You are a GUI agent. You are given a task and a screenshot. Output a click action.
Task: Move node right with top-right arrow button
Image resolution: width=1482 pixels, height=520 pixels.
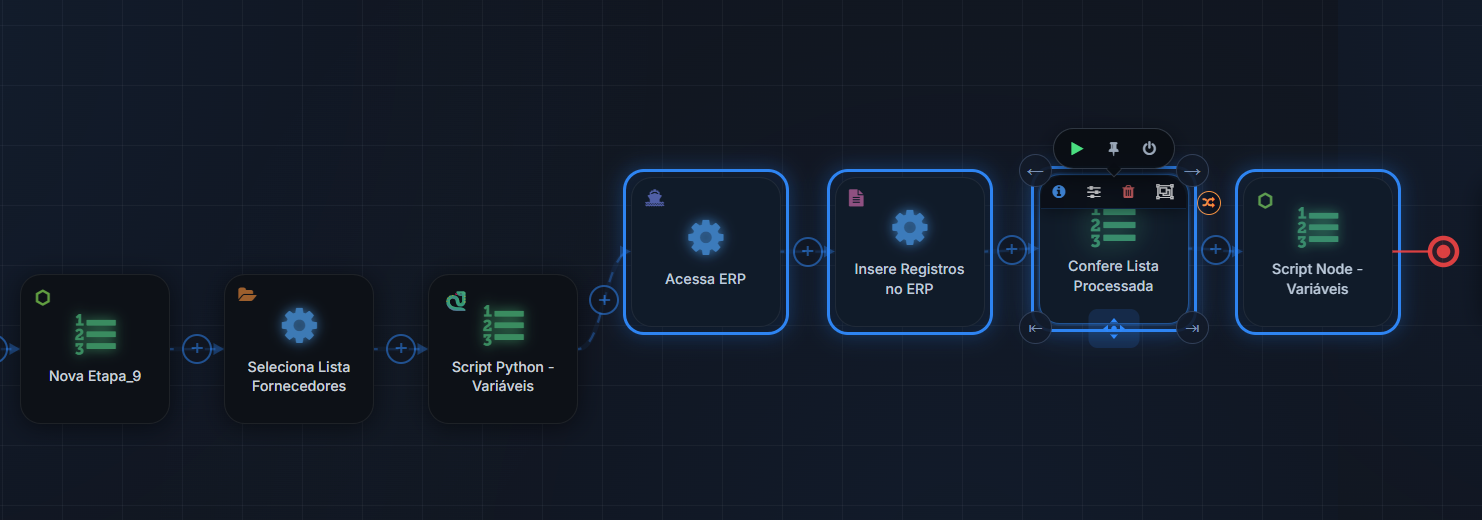[1192, 171]
